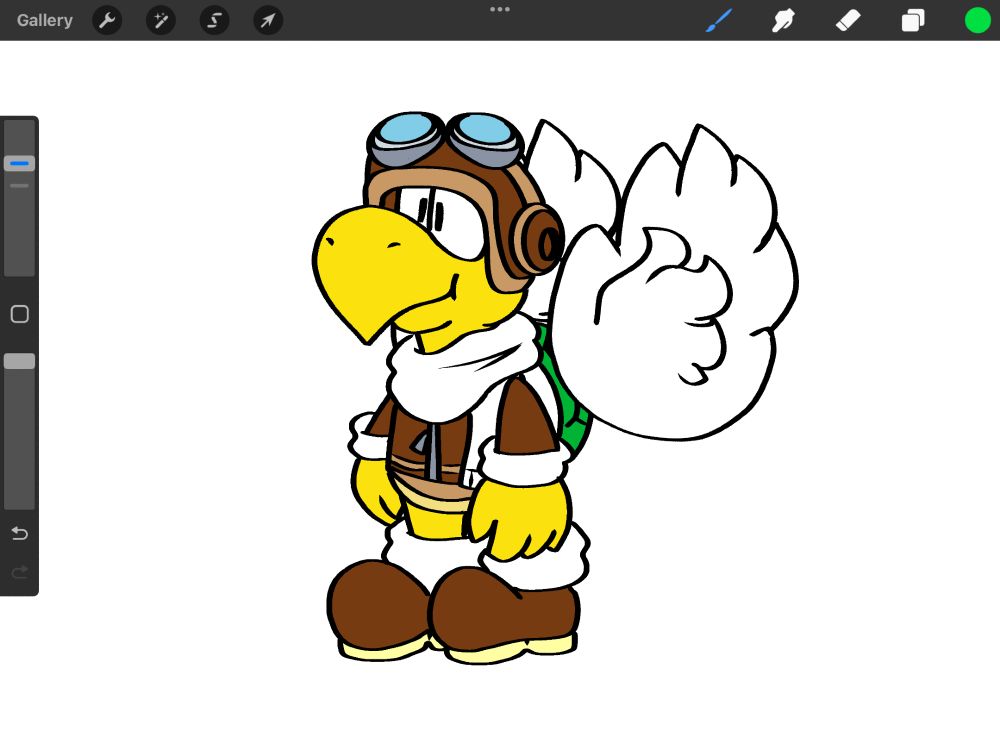This screenshot has height=750, width=1000.
Task: Tap the square modify button in sidebar
Action: tap(20, 314)
